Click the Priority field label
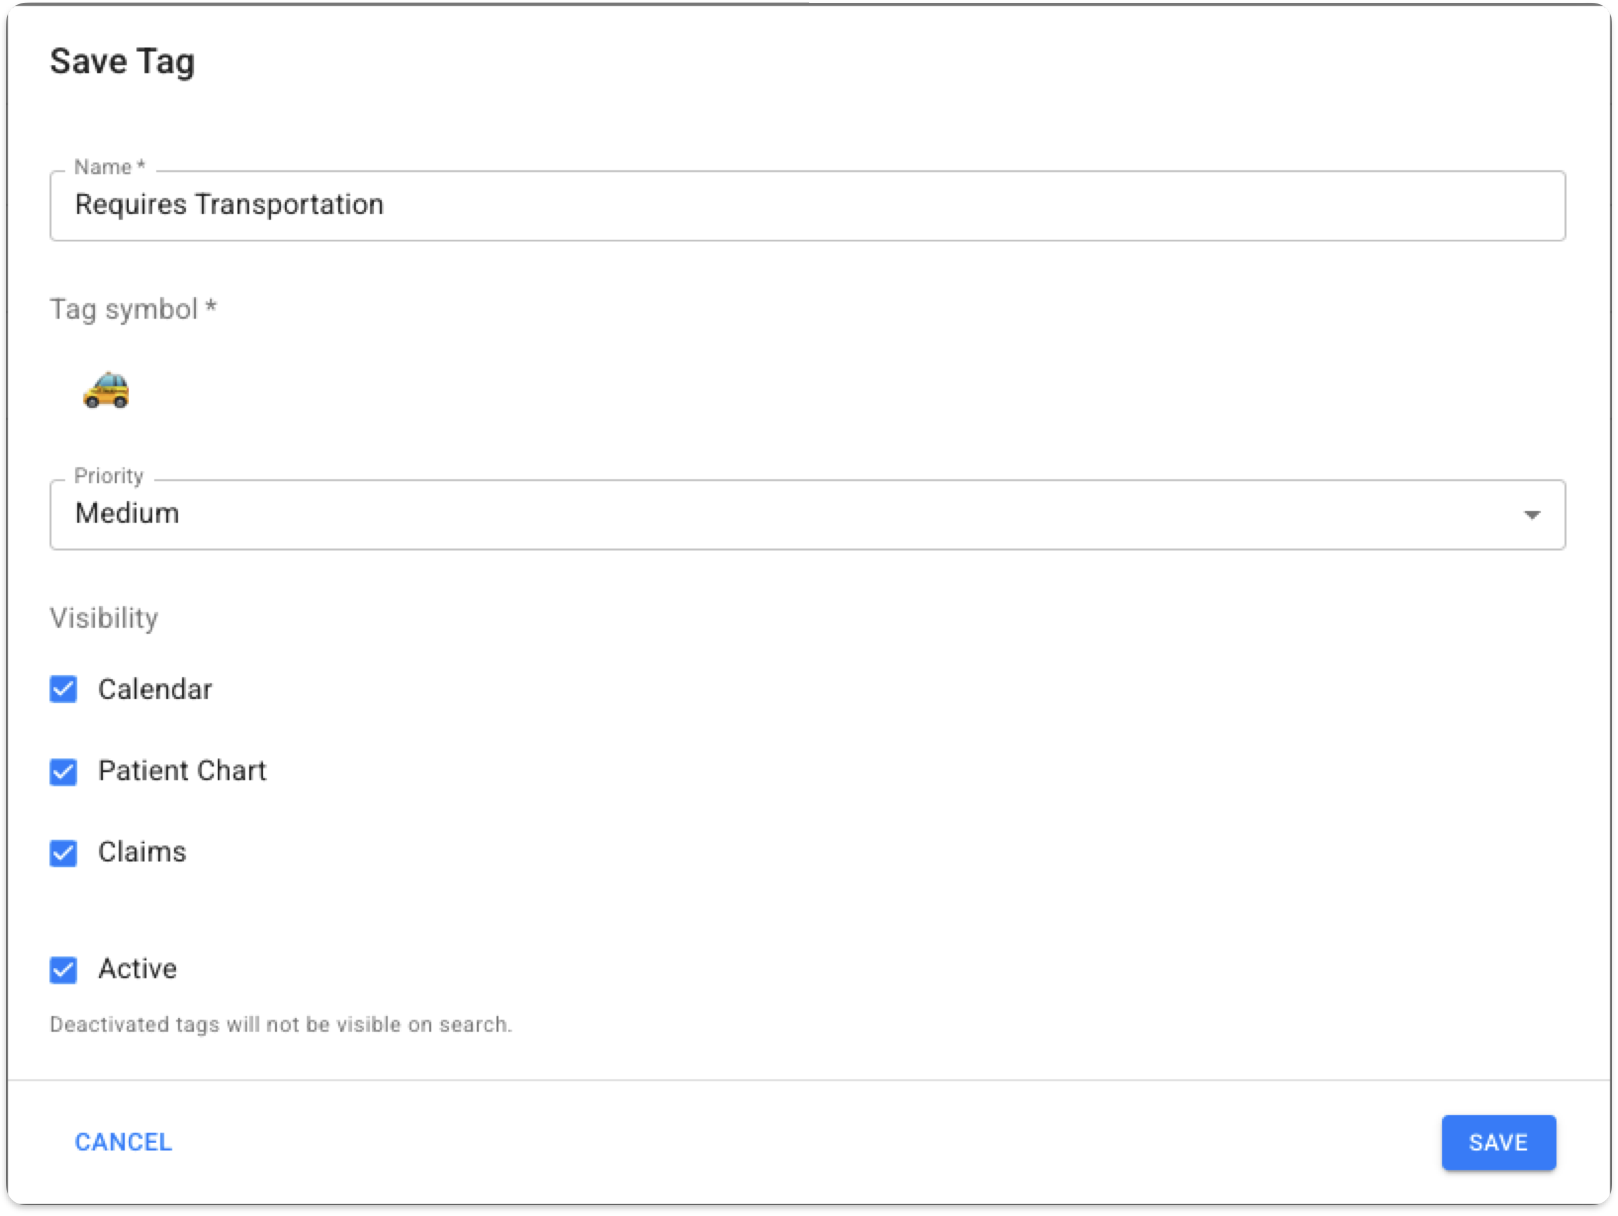The width and height of the screenshot is (1618, 1216). 108,476
